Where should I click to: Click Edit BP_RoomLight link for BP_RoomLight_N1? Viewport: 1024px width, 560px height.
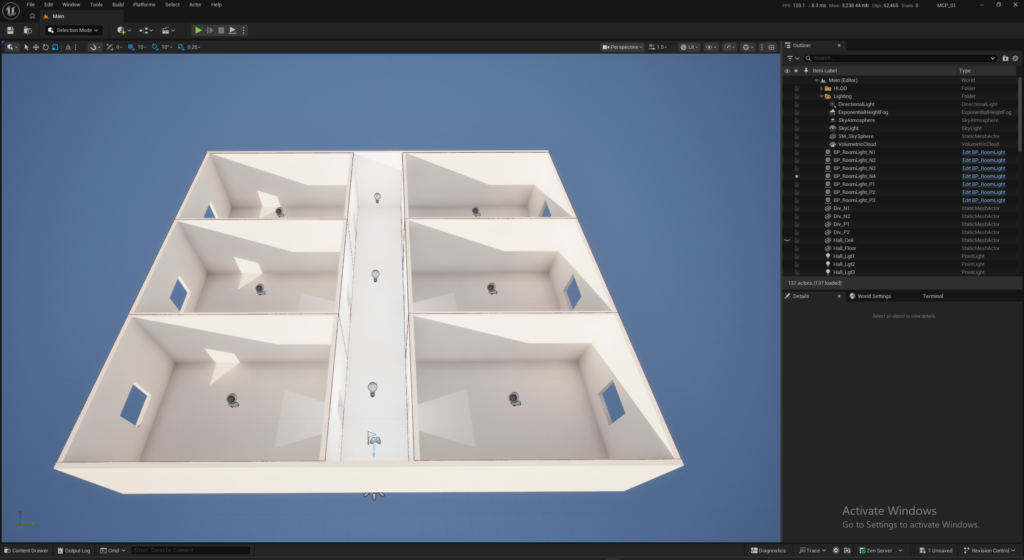click(983, 152)
